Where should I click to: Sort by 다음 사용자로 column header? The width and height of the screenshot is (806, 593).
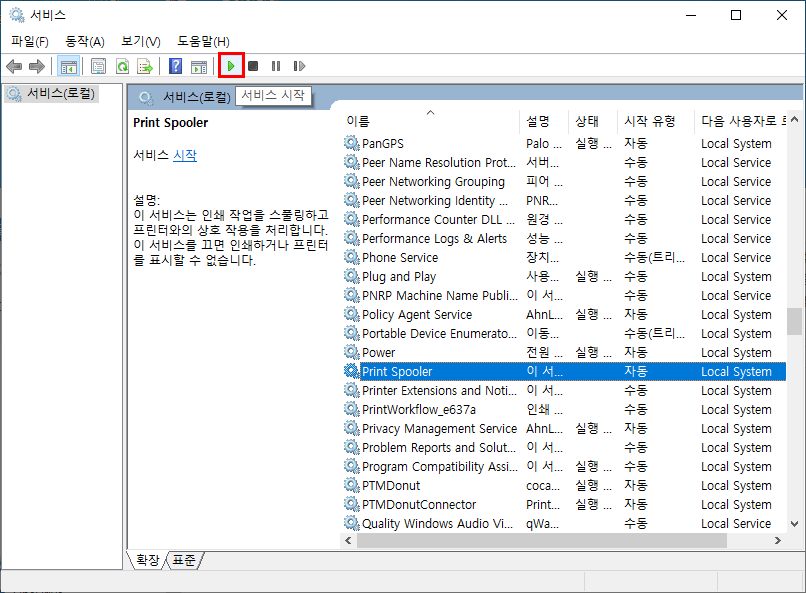[x=743, y=121]
